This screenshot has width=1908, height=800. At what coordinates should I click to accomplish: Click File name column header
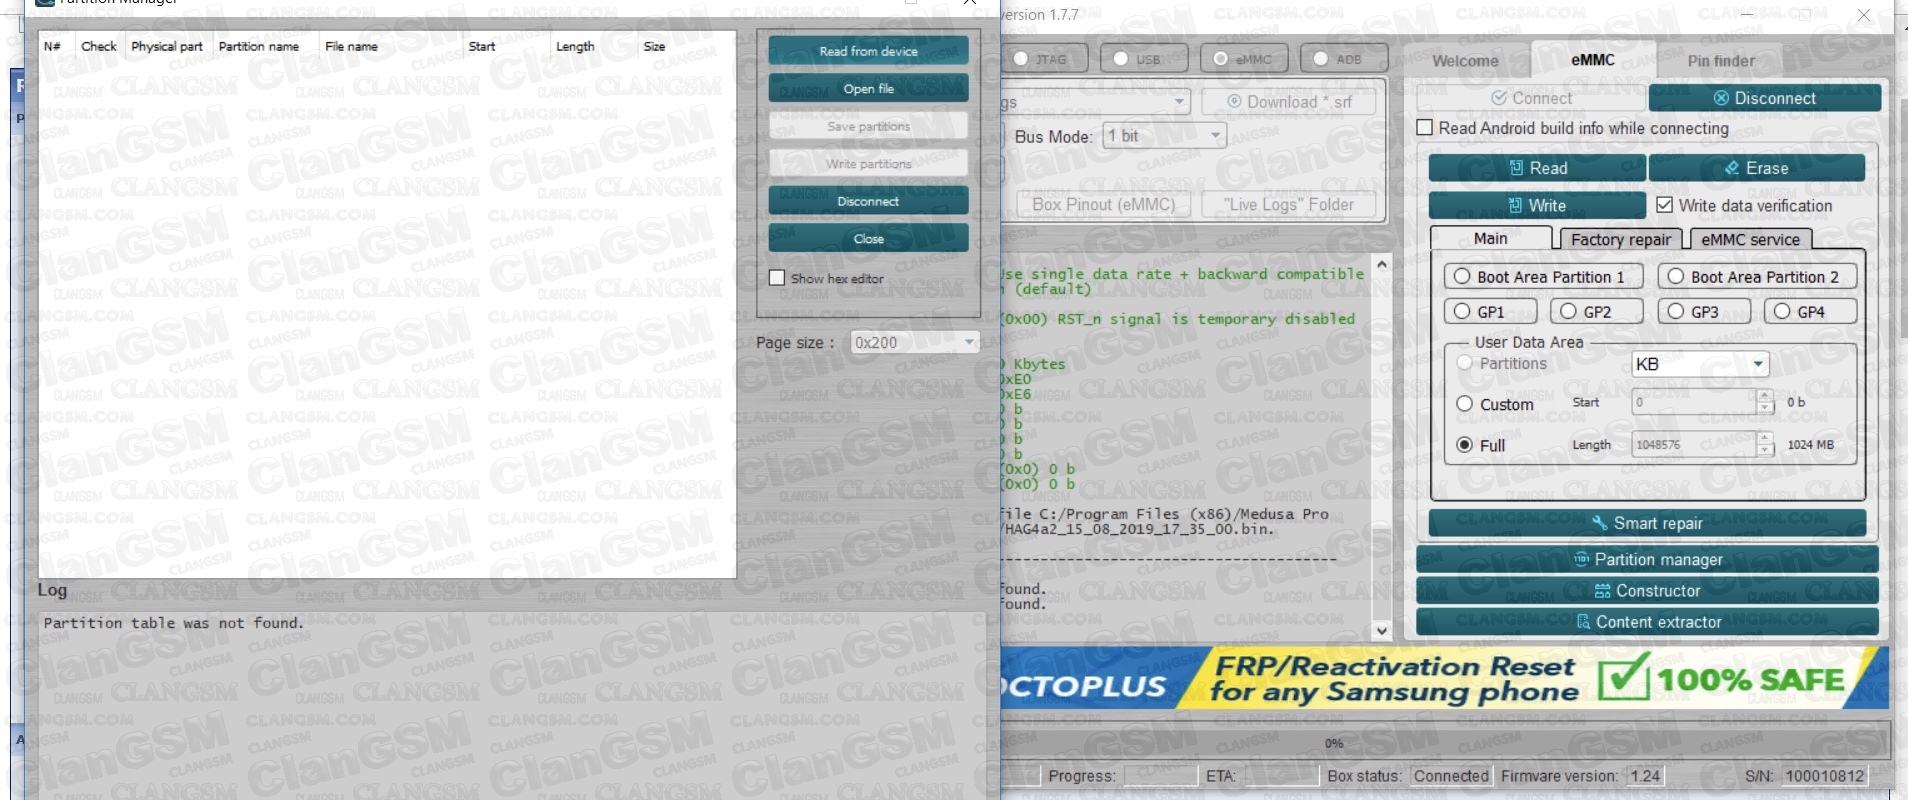pos(351,46)
